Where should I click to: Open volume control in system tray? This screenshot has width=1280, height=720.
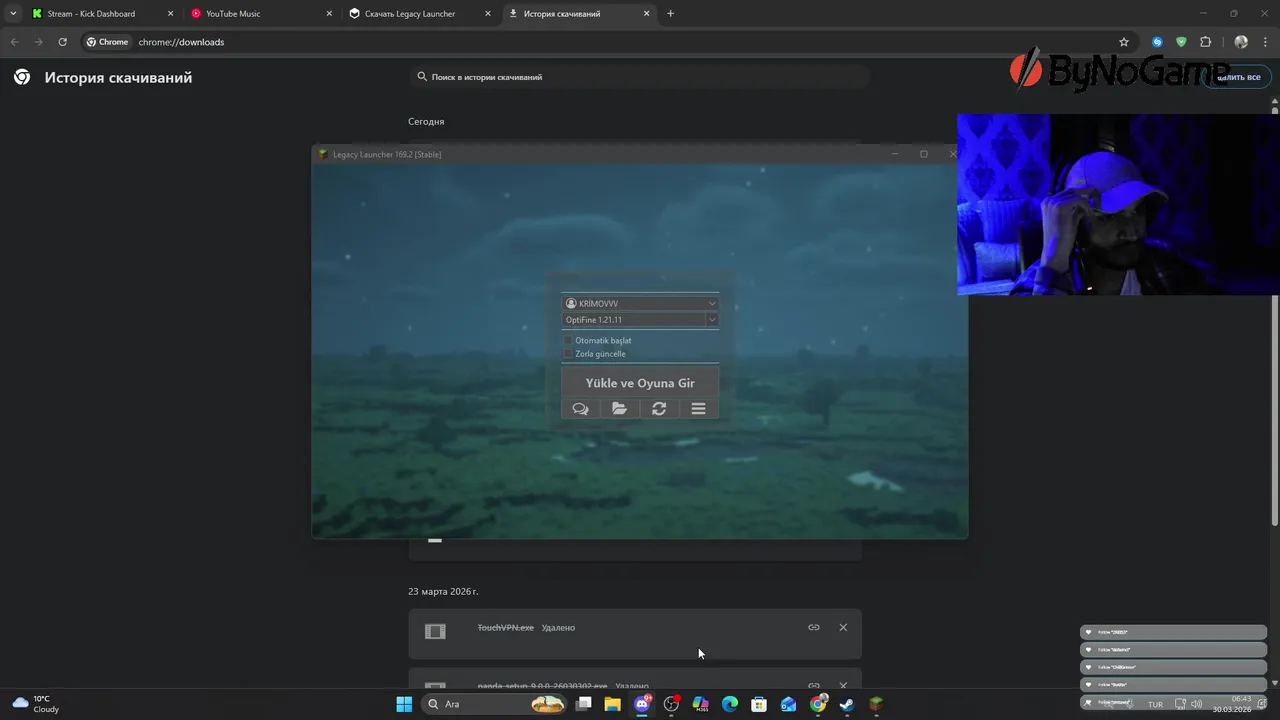tap(1197, 704)
